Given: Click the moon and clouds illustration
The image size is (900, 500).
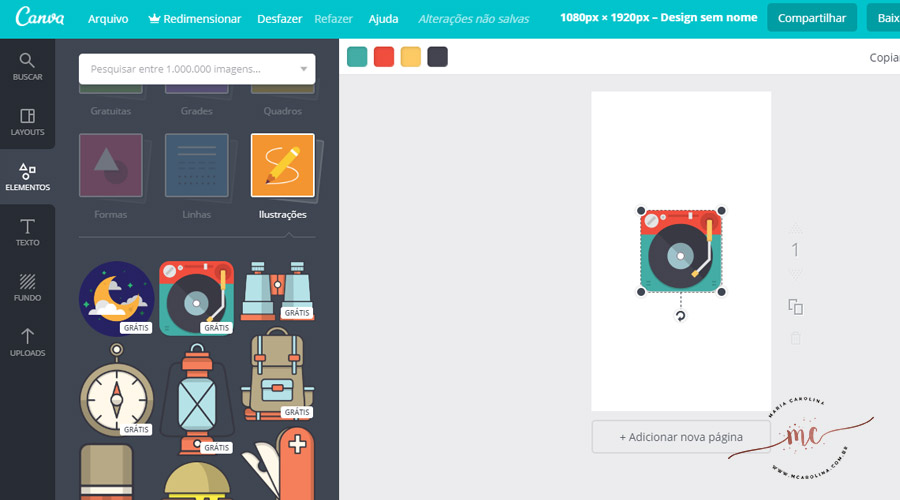Looking at the screenshot, I should click(115, 297).
